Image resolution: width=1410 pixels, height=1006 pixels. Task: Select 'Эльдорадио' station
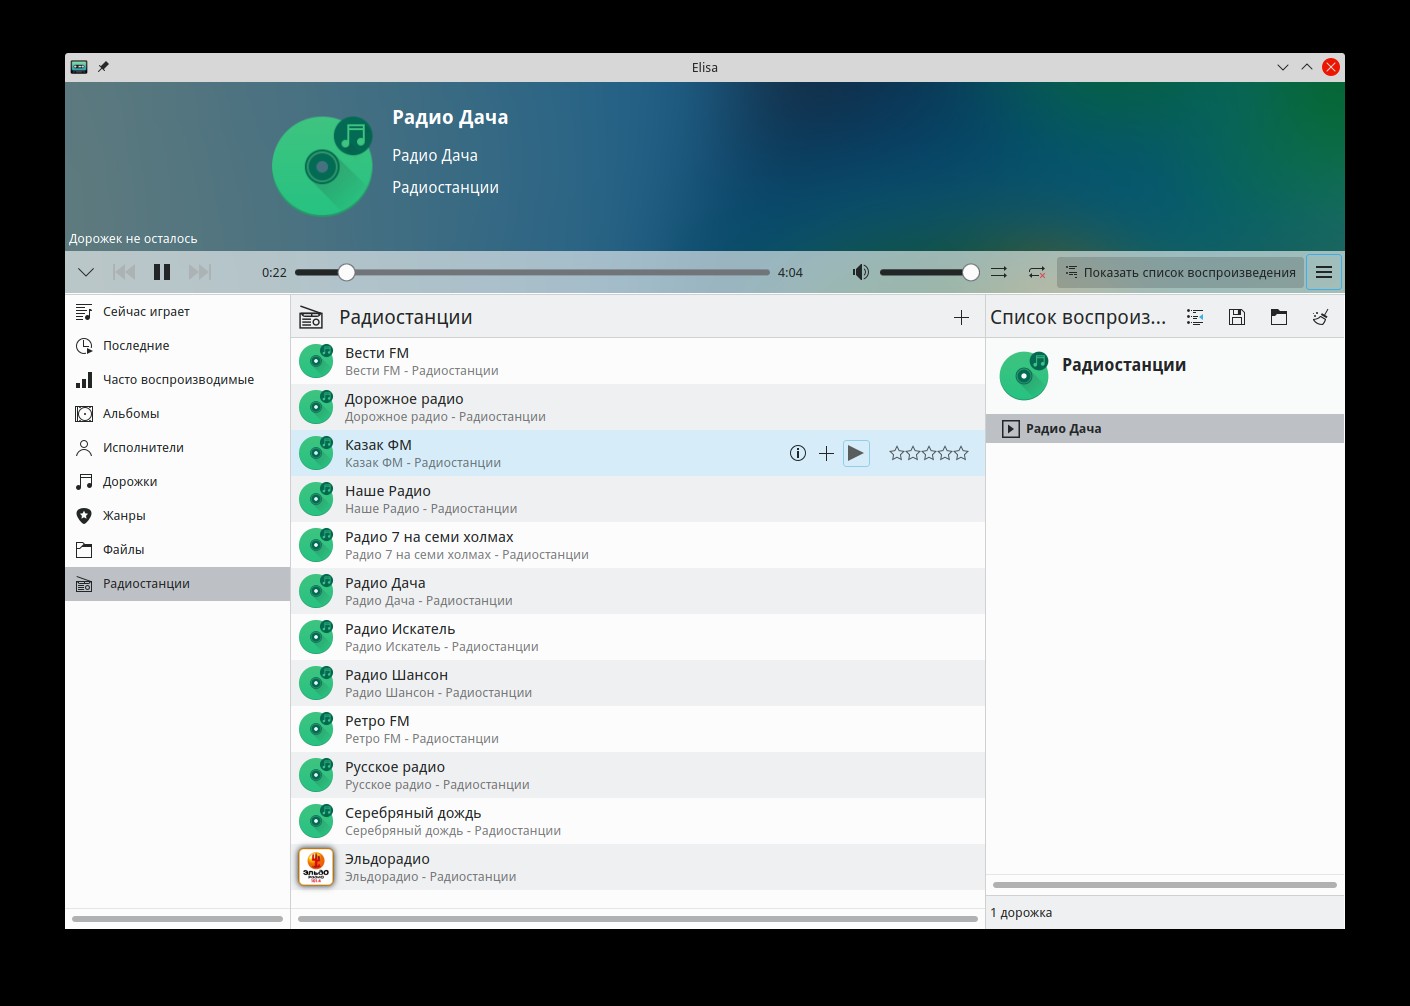point(638,867)
